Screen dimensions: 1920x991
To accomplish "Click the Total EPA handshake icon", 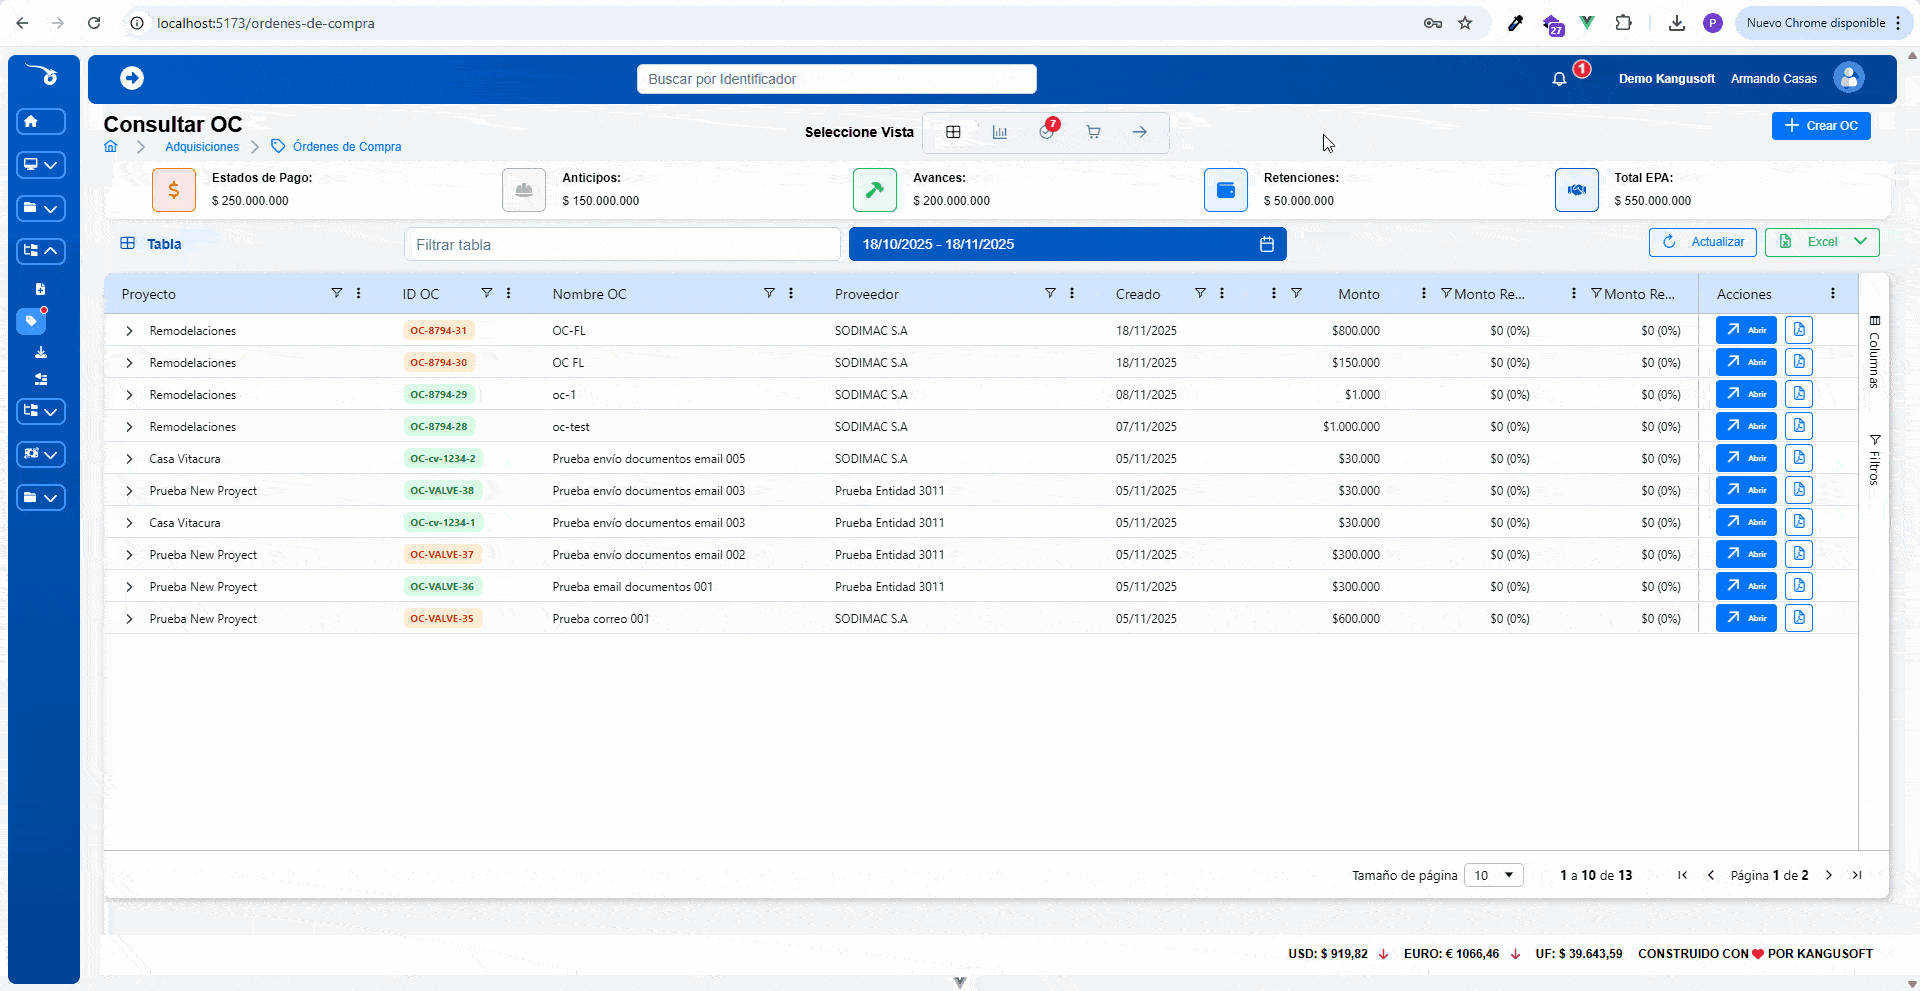I will click(x=1577, y=190).
